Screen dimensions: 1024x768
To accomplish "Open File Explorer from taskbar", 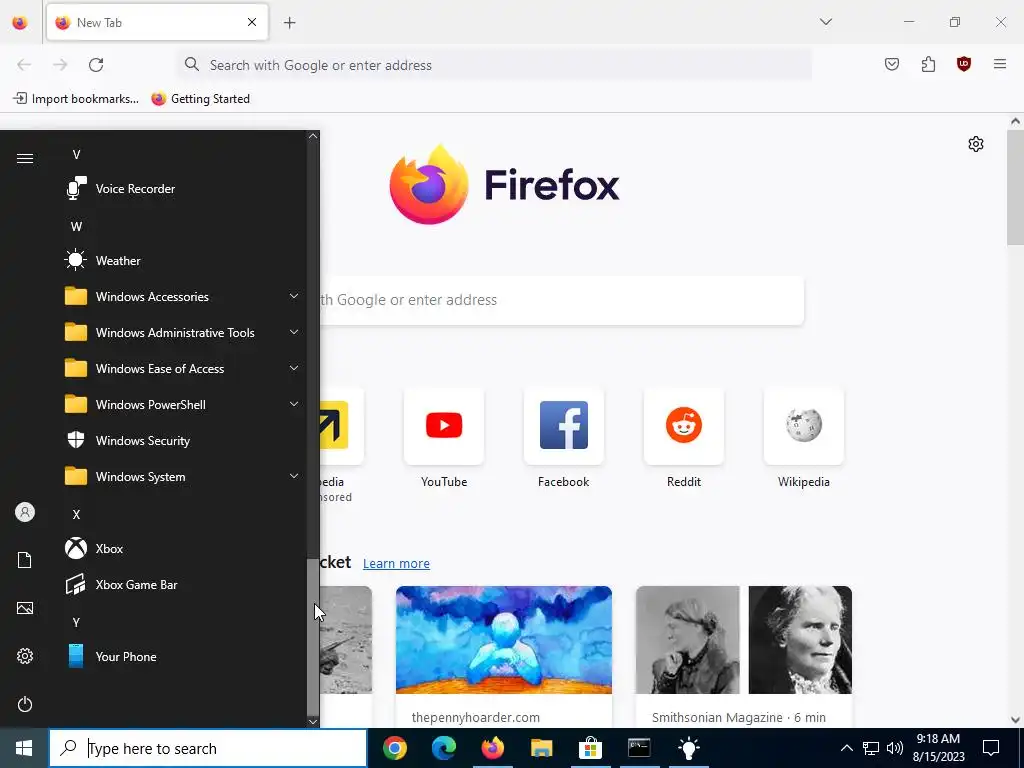I will (x=541, y=748).
